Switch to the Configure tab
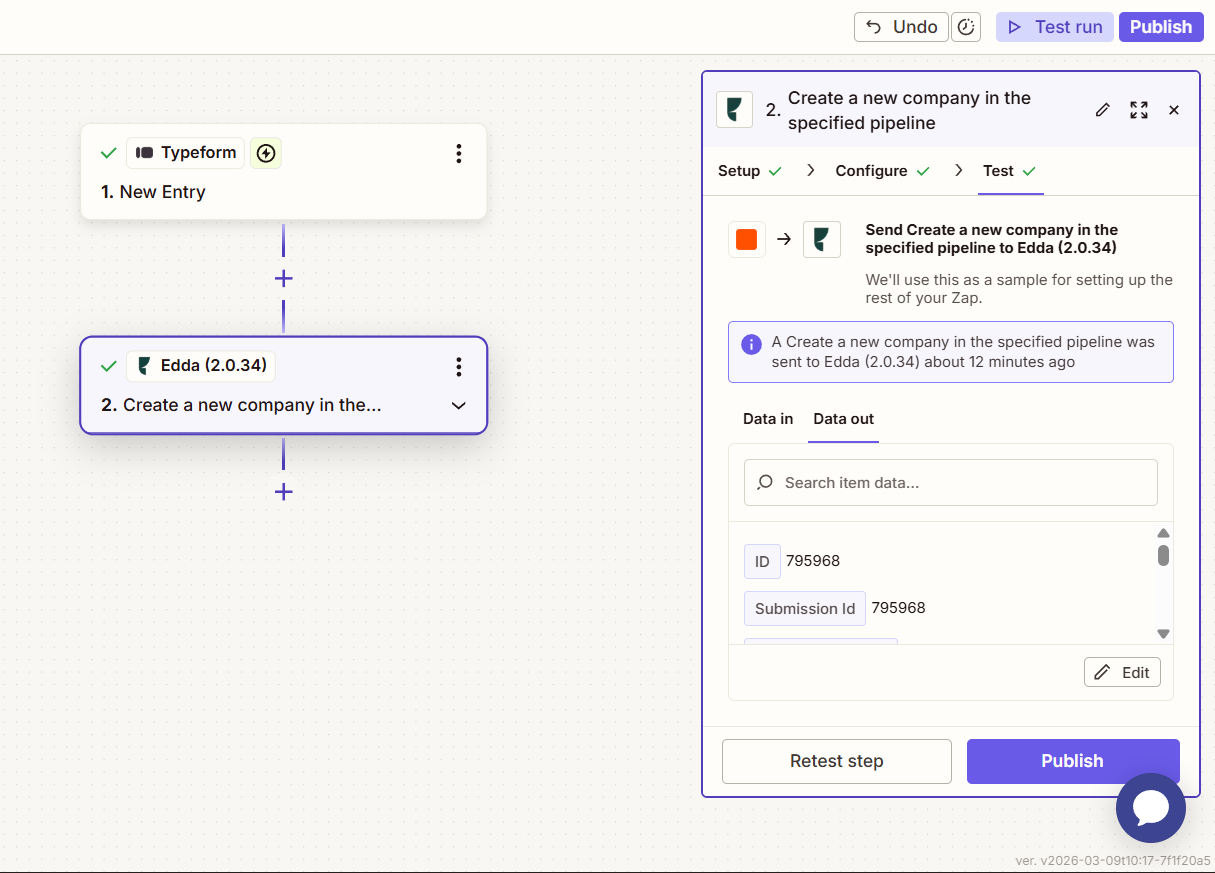 coord(882,171)
